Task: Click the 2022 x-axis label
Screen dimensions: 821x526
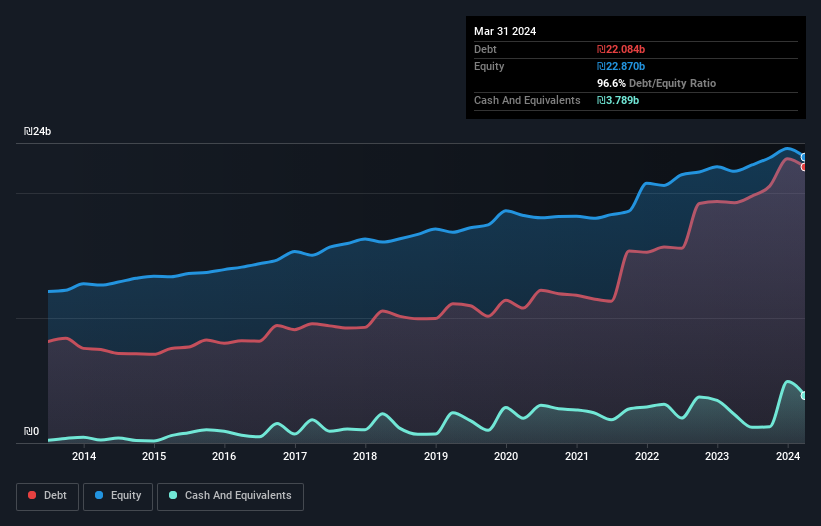Action: [647, 456]
